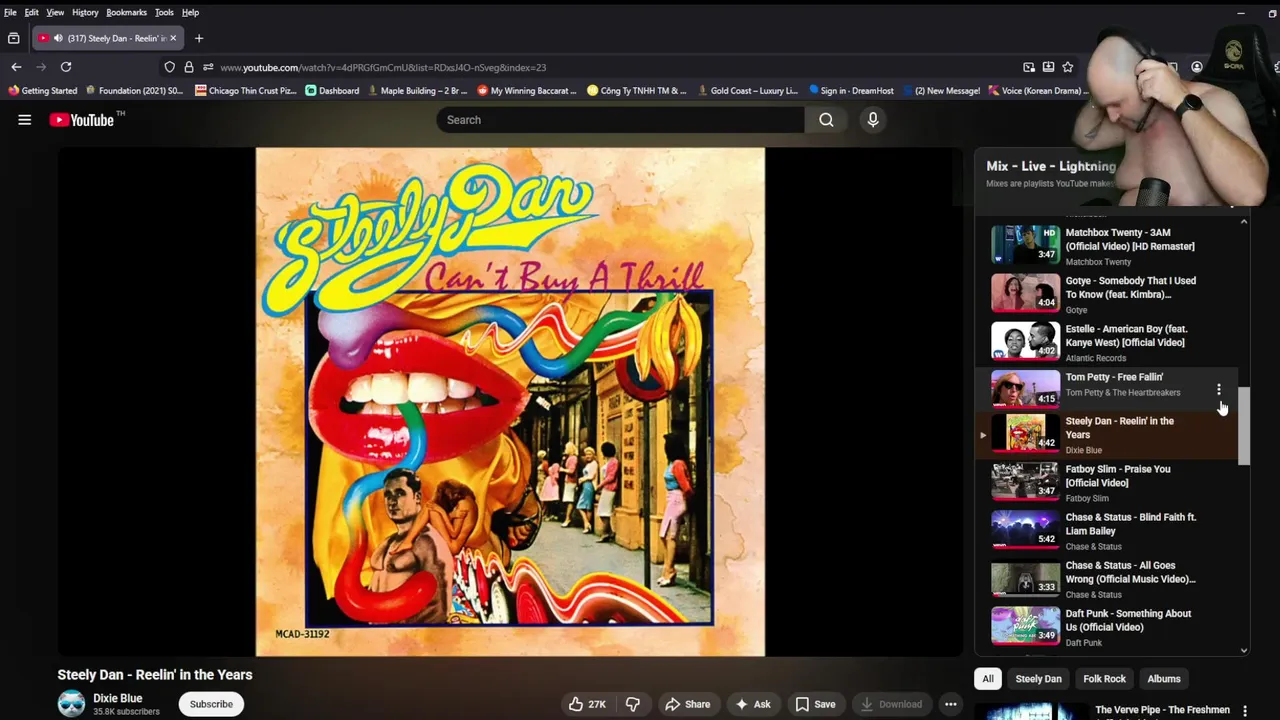Save the video to a playlist
1280x720 pixels.
[815, 704]
